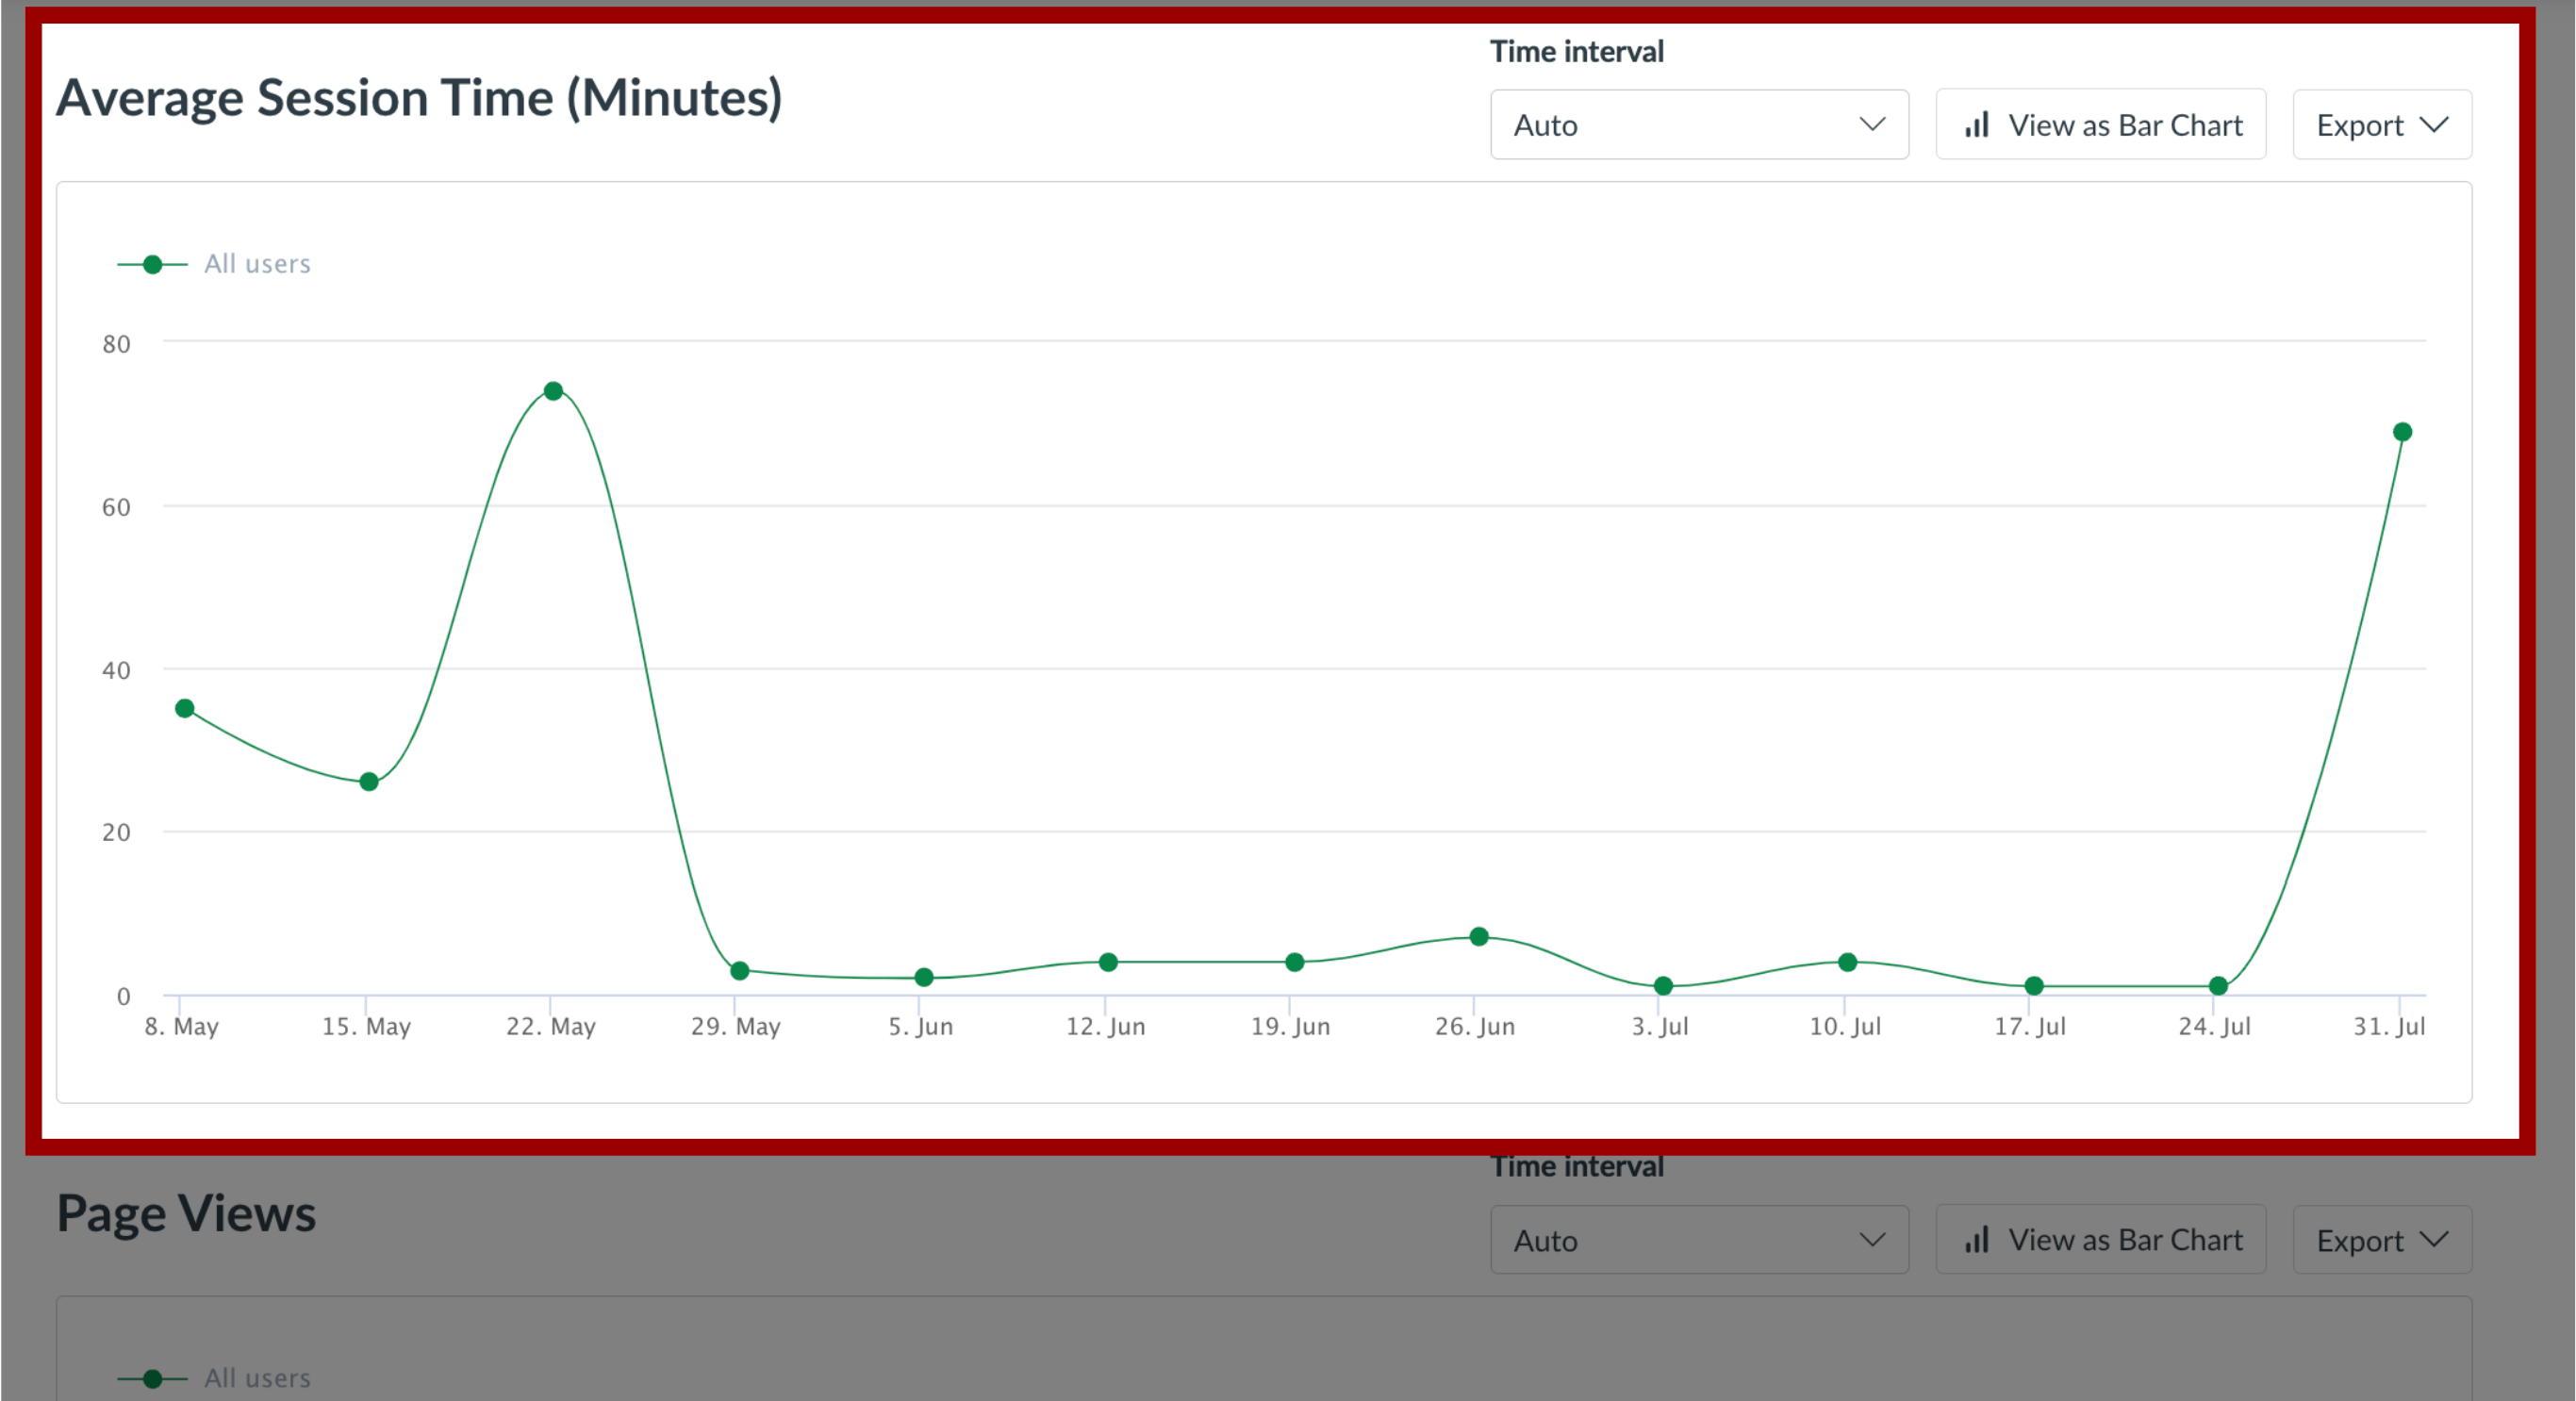2576x1401 pixels.
Task: Click the 20 y-axis label
Action: 116,832
